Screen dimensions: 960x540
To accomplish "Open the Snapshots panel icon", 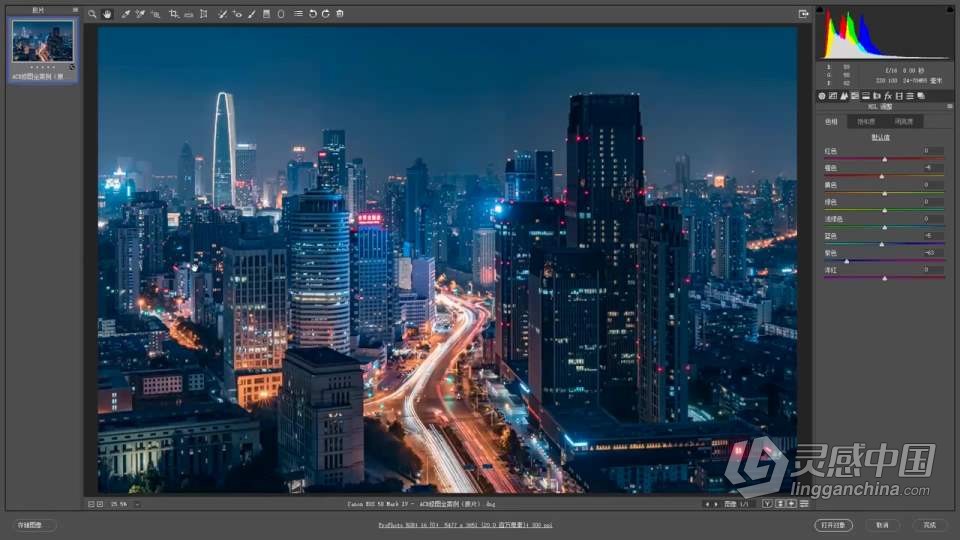I will pyautogui.click(x=921, y=96).
